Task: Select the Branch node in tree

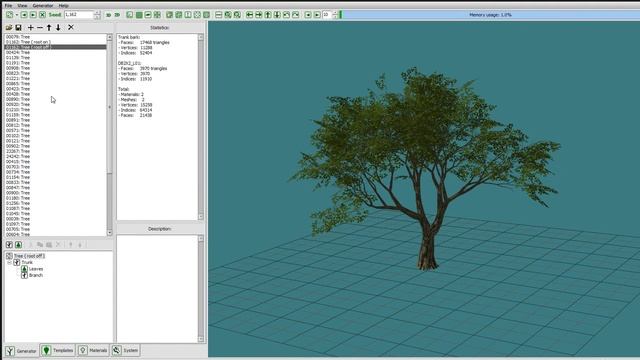Action: click(x=36, y=275)
